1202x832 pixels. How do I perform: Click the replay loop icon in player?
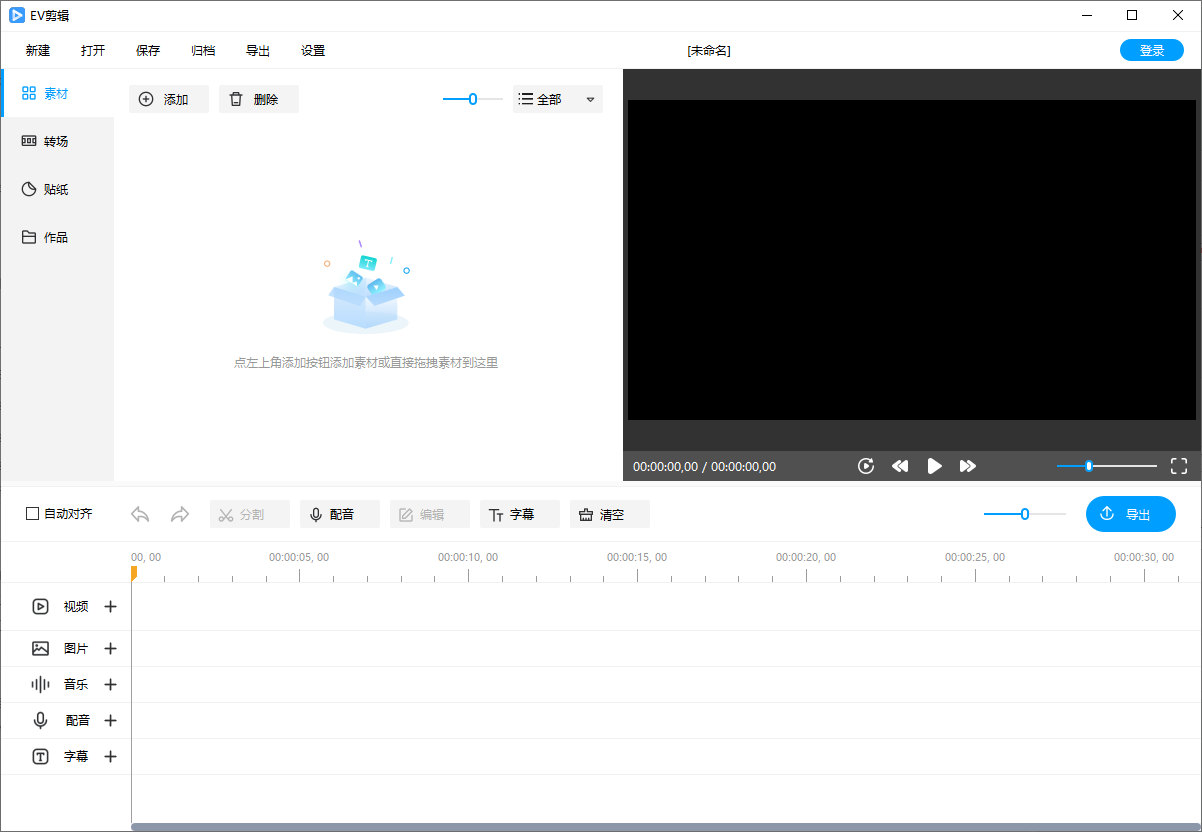866,466
